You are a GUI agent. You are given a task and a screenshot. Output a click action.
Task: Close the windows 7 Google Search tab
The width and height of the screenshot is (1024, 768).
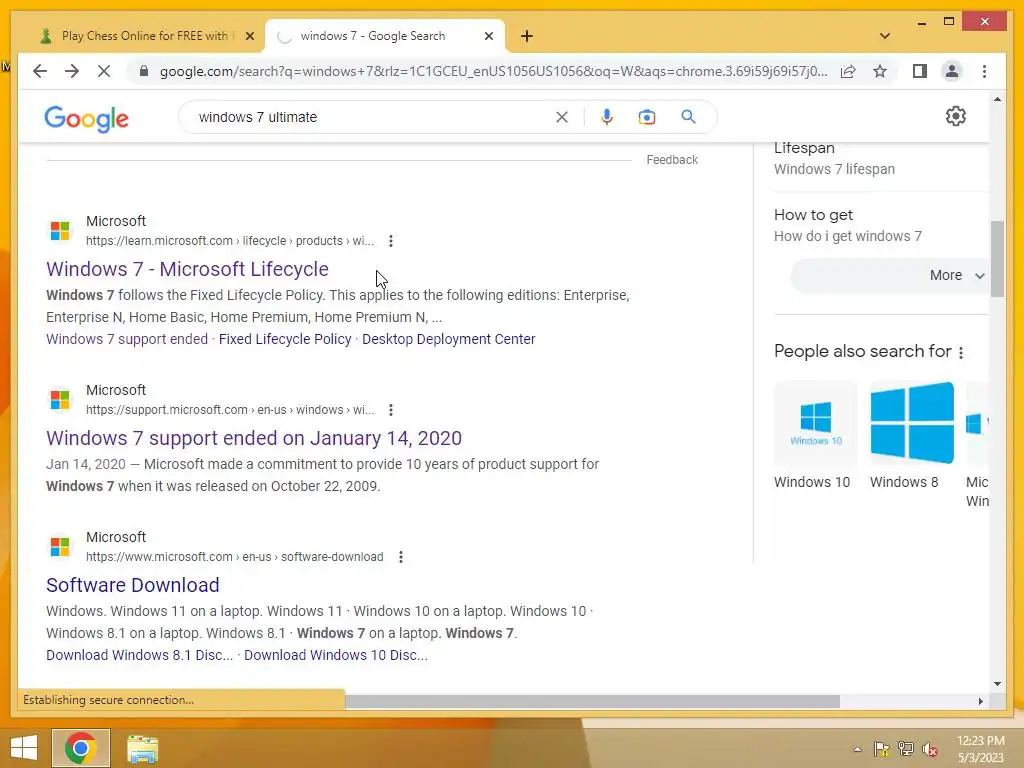pos(488,36)
